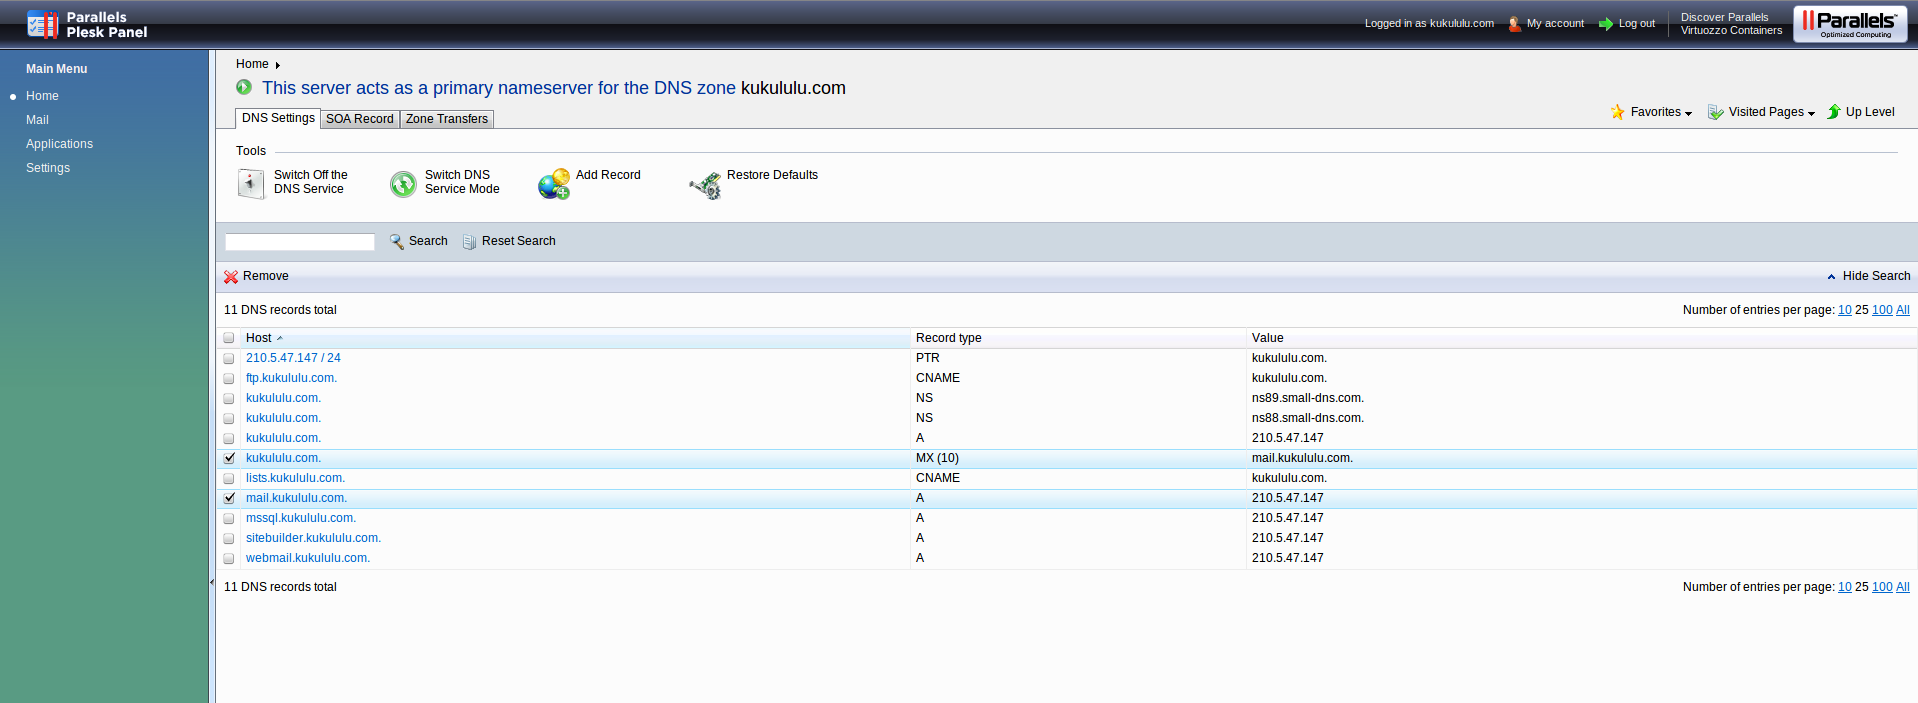The width and height of the screenshot is (1918, 703).
Task: Uncheck the kukululu.com MX (10) record checkbox
Action: [229, 458]
